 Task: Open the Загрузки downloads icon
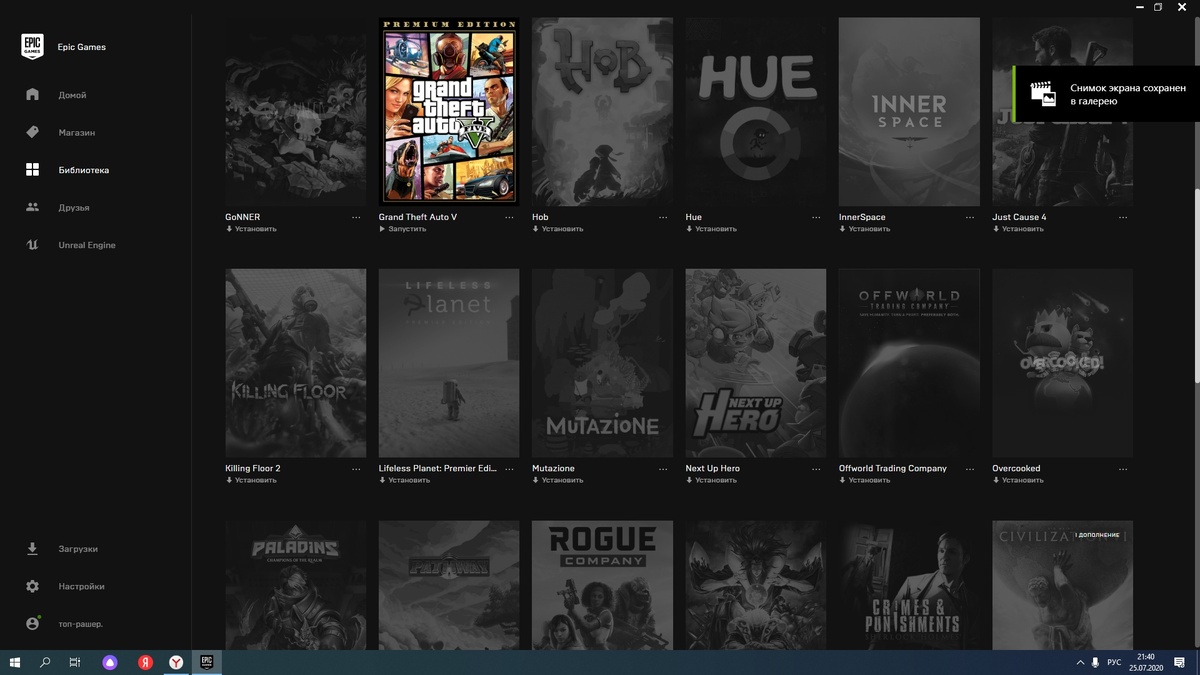32,549
